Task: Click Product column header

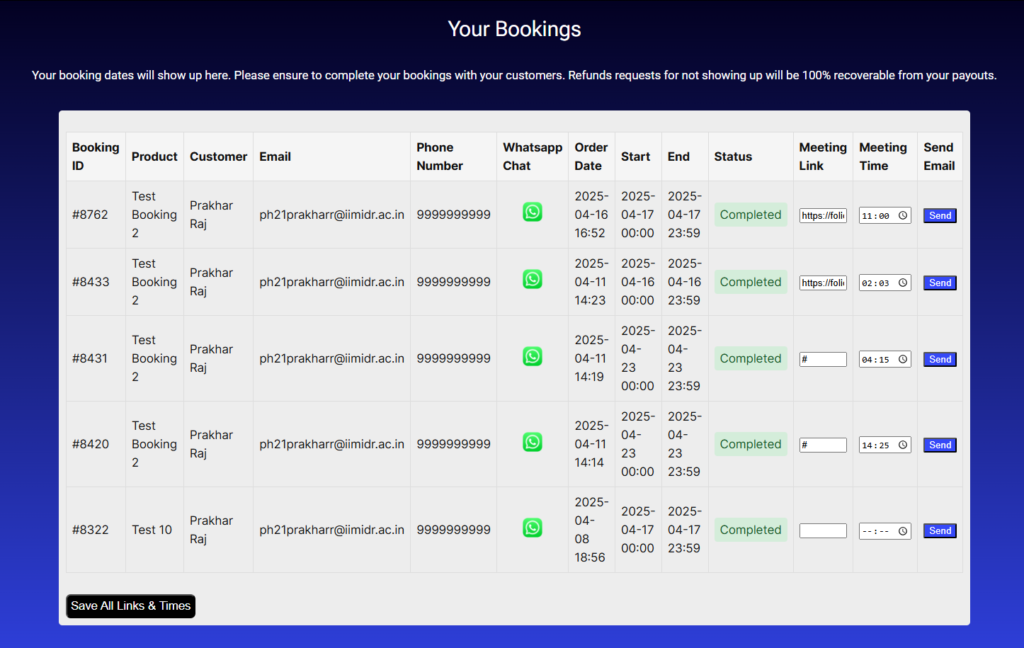Action: click(154, 157)
